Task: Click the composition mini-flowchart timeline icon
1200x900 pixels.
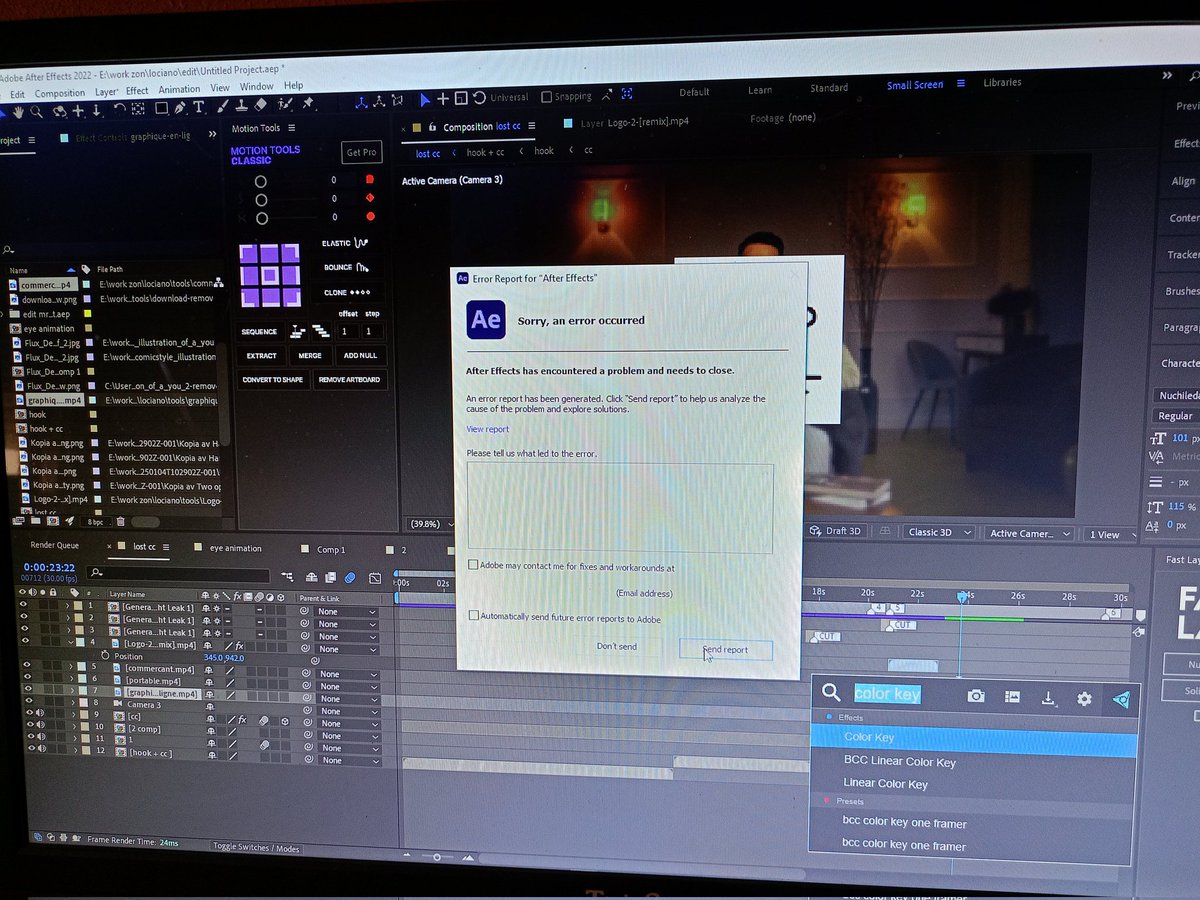Action: pyautogui.click(x=288, y=576)
